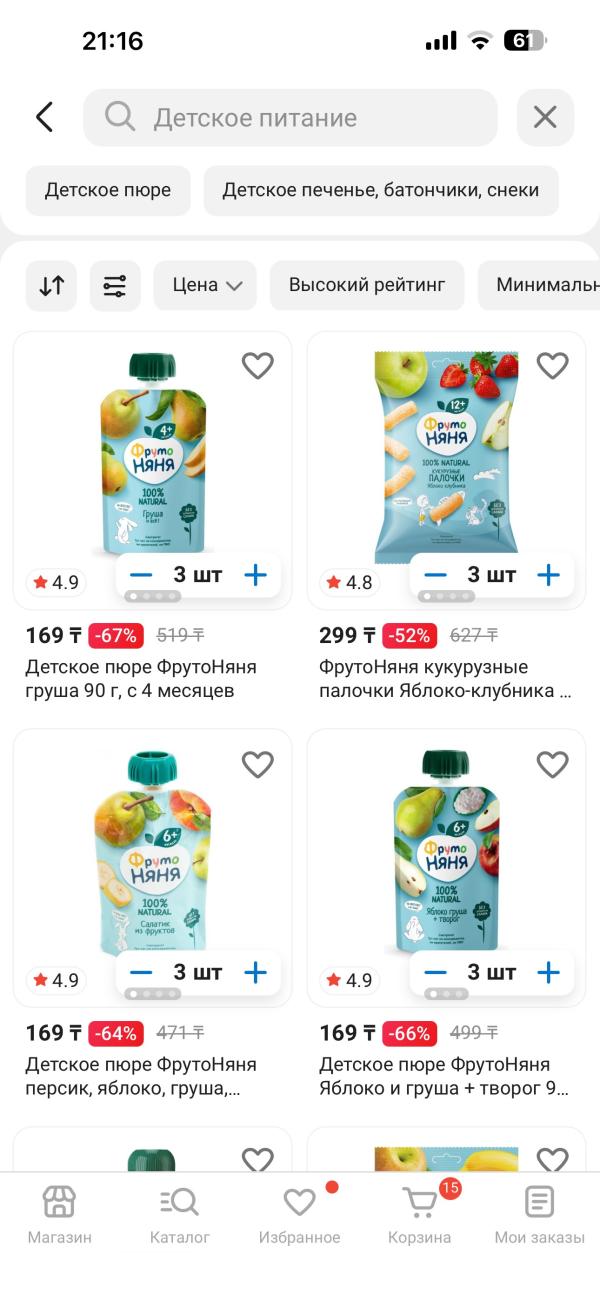600x1300 pixels.
Task: Favorite the pear puree with heart icon
Action: click(258, 366)
